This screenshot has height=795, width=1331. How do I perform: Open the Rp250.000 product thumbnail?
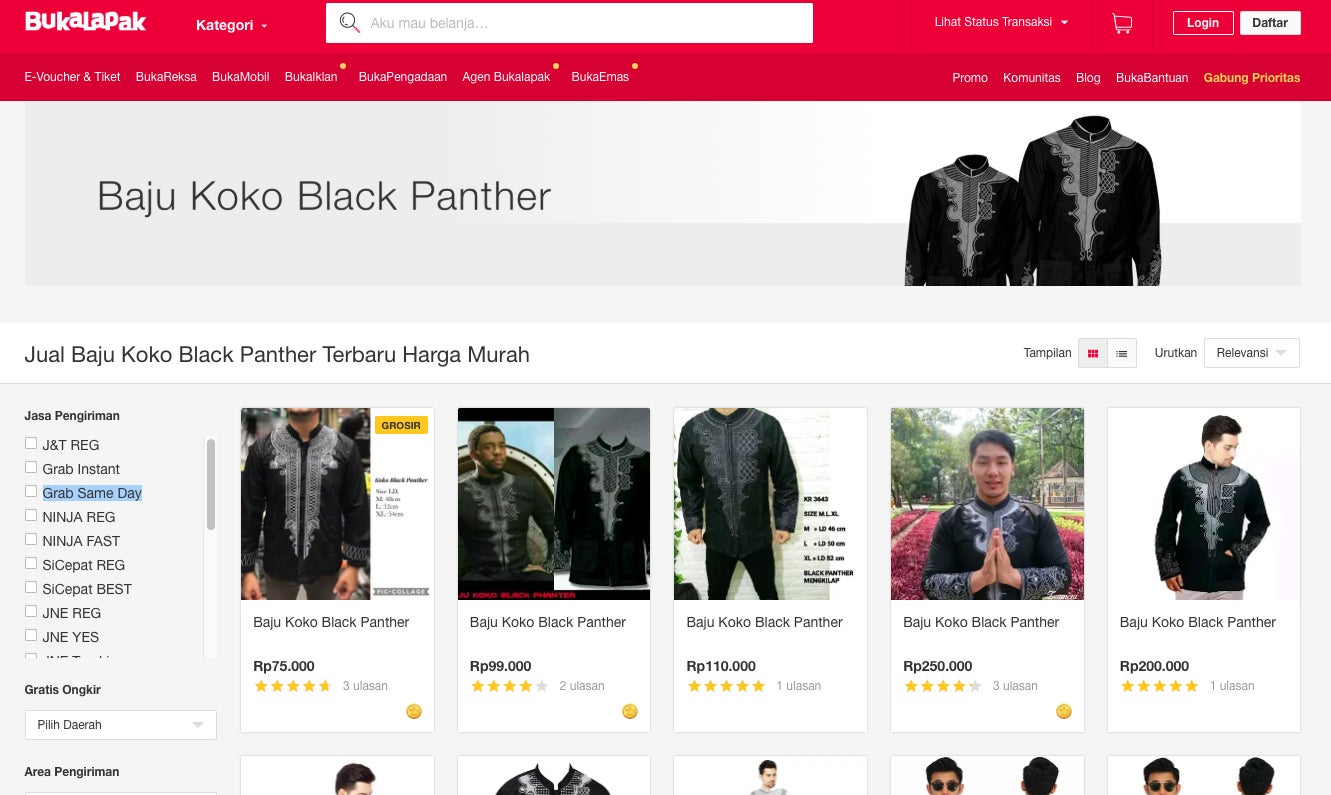click(x=987, y=504)
